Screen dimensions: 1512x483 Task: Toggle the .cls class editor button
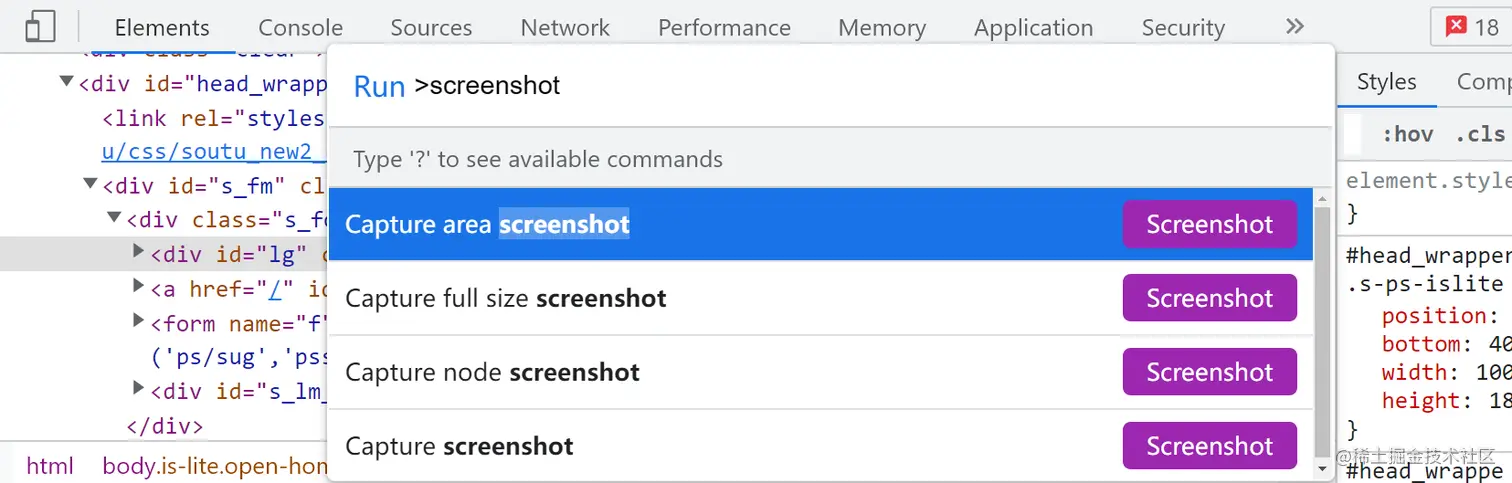coord(1479,134)
